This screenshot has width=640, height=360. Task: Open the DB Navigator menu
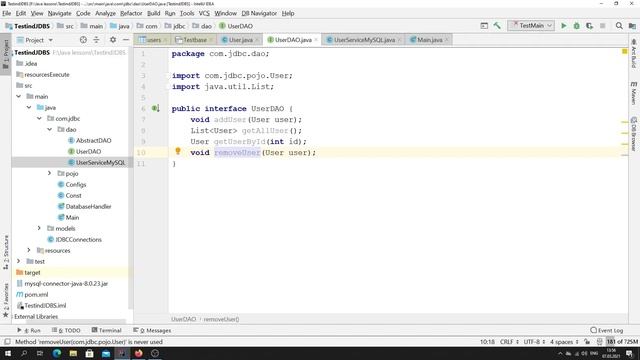click(x=259, y=13)
